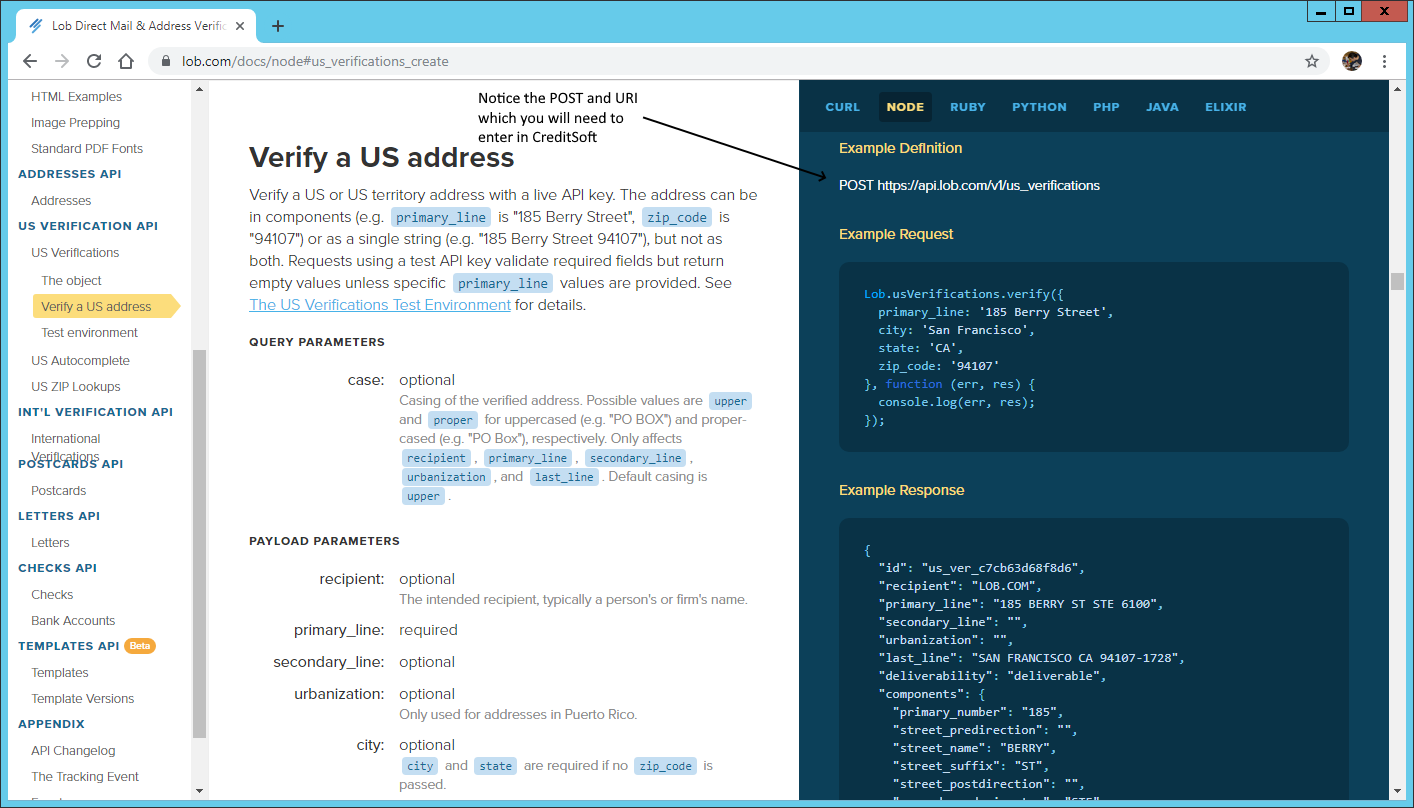The width and height of the screenshot is (1414, 808).
Task: Open INT'L VERIFICATION API section heading
Action: pyautogui.click(x=95, y=412)
